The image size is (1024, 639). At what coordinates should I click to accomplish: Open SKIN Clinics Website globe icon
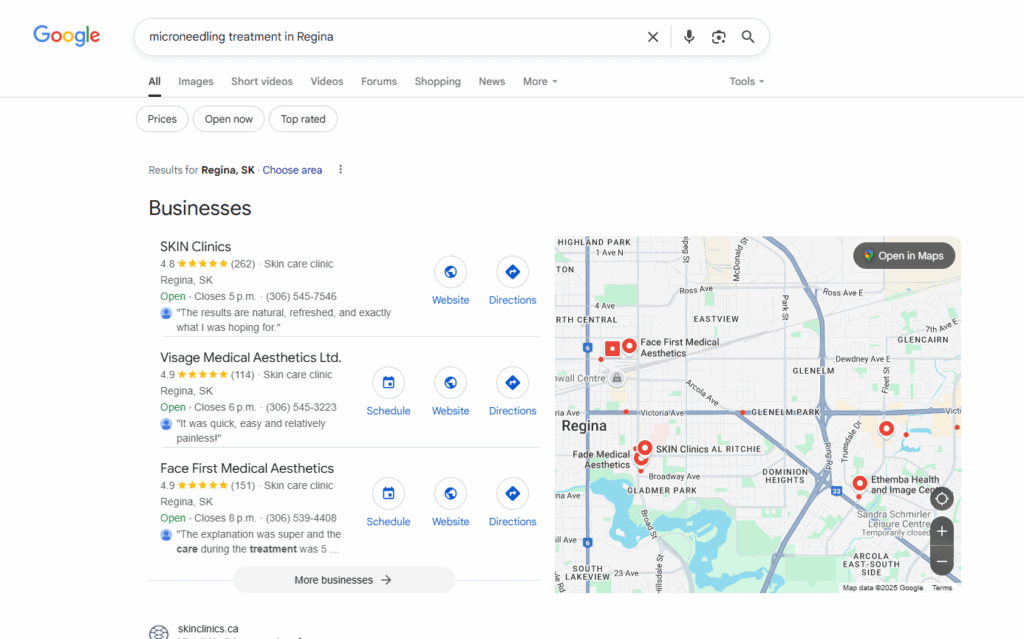click(x=450, y=272)
